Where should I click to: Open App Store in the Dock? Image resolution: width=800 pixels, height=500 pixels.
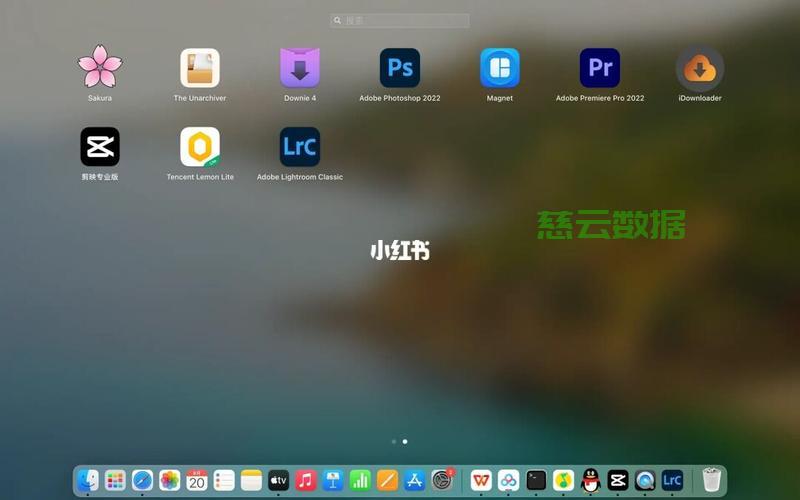[x=415, y=481]
